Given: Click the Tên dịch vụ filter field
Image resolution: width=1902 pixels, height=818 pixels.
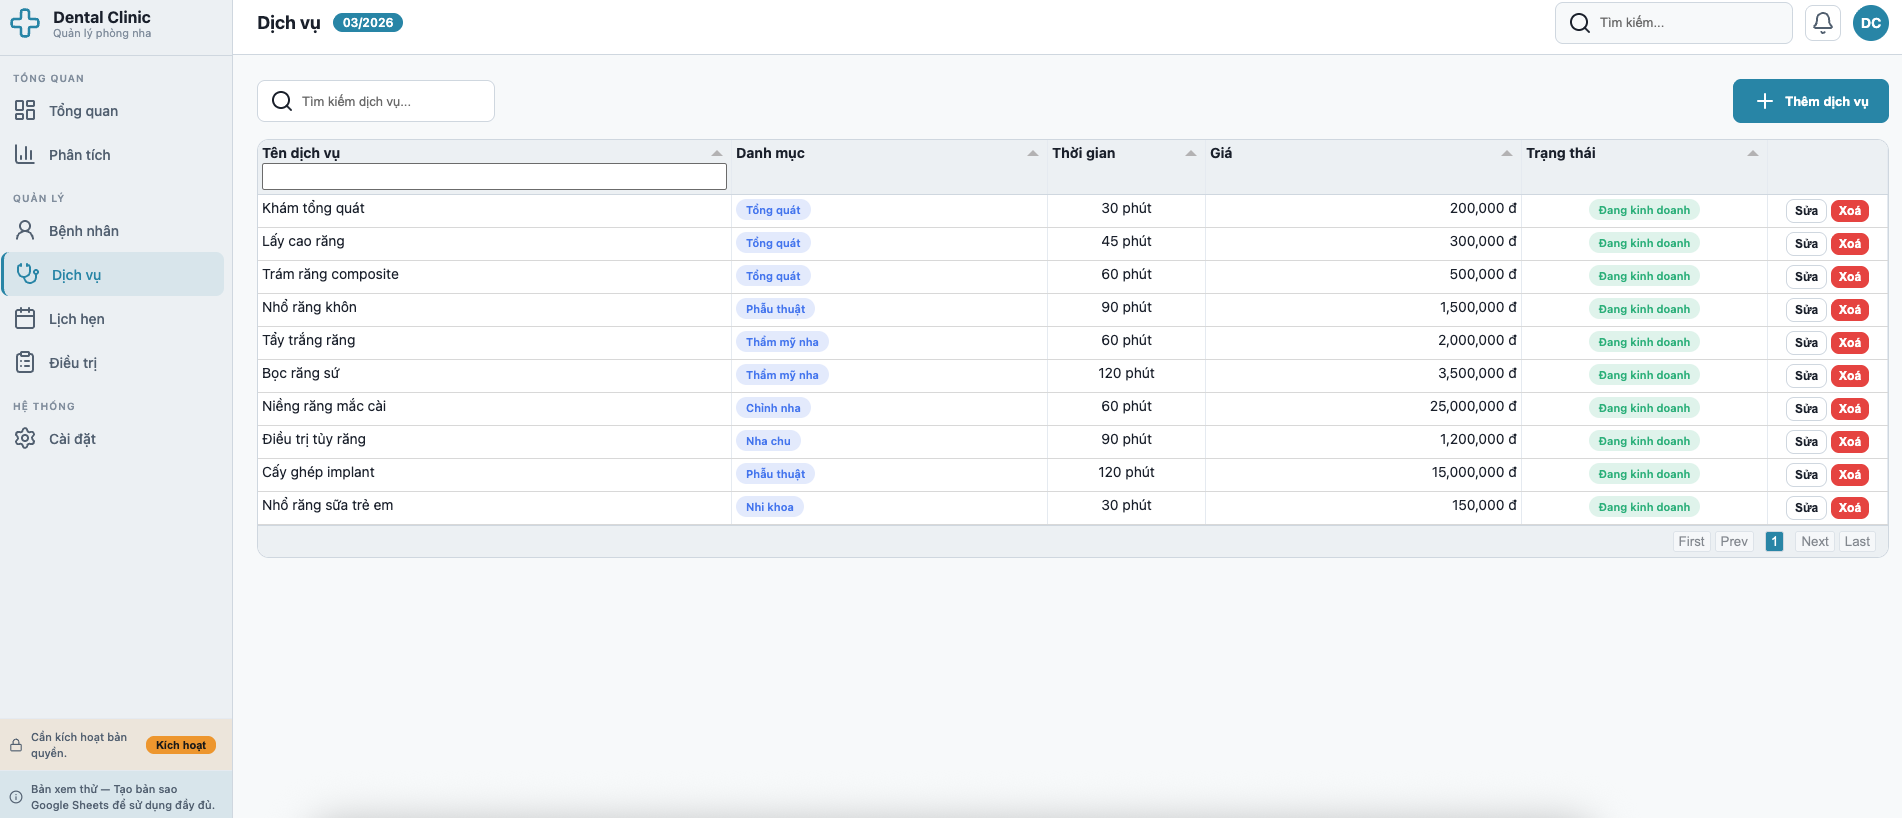Looking at the screenshot, I should tap(494, 177).
